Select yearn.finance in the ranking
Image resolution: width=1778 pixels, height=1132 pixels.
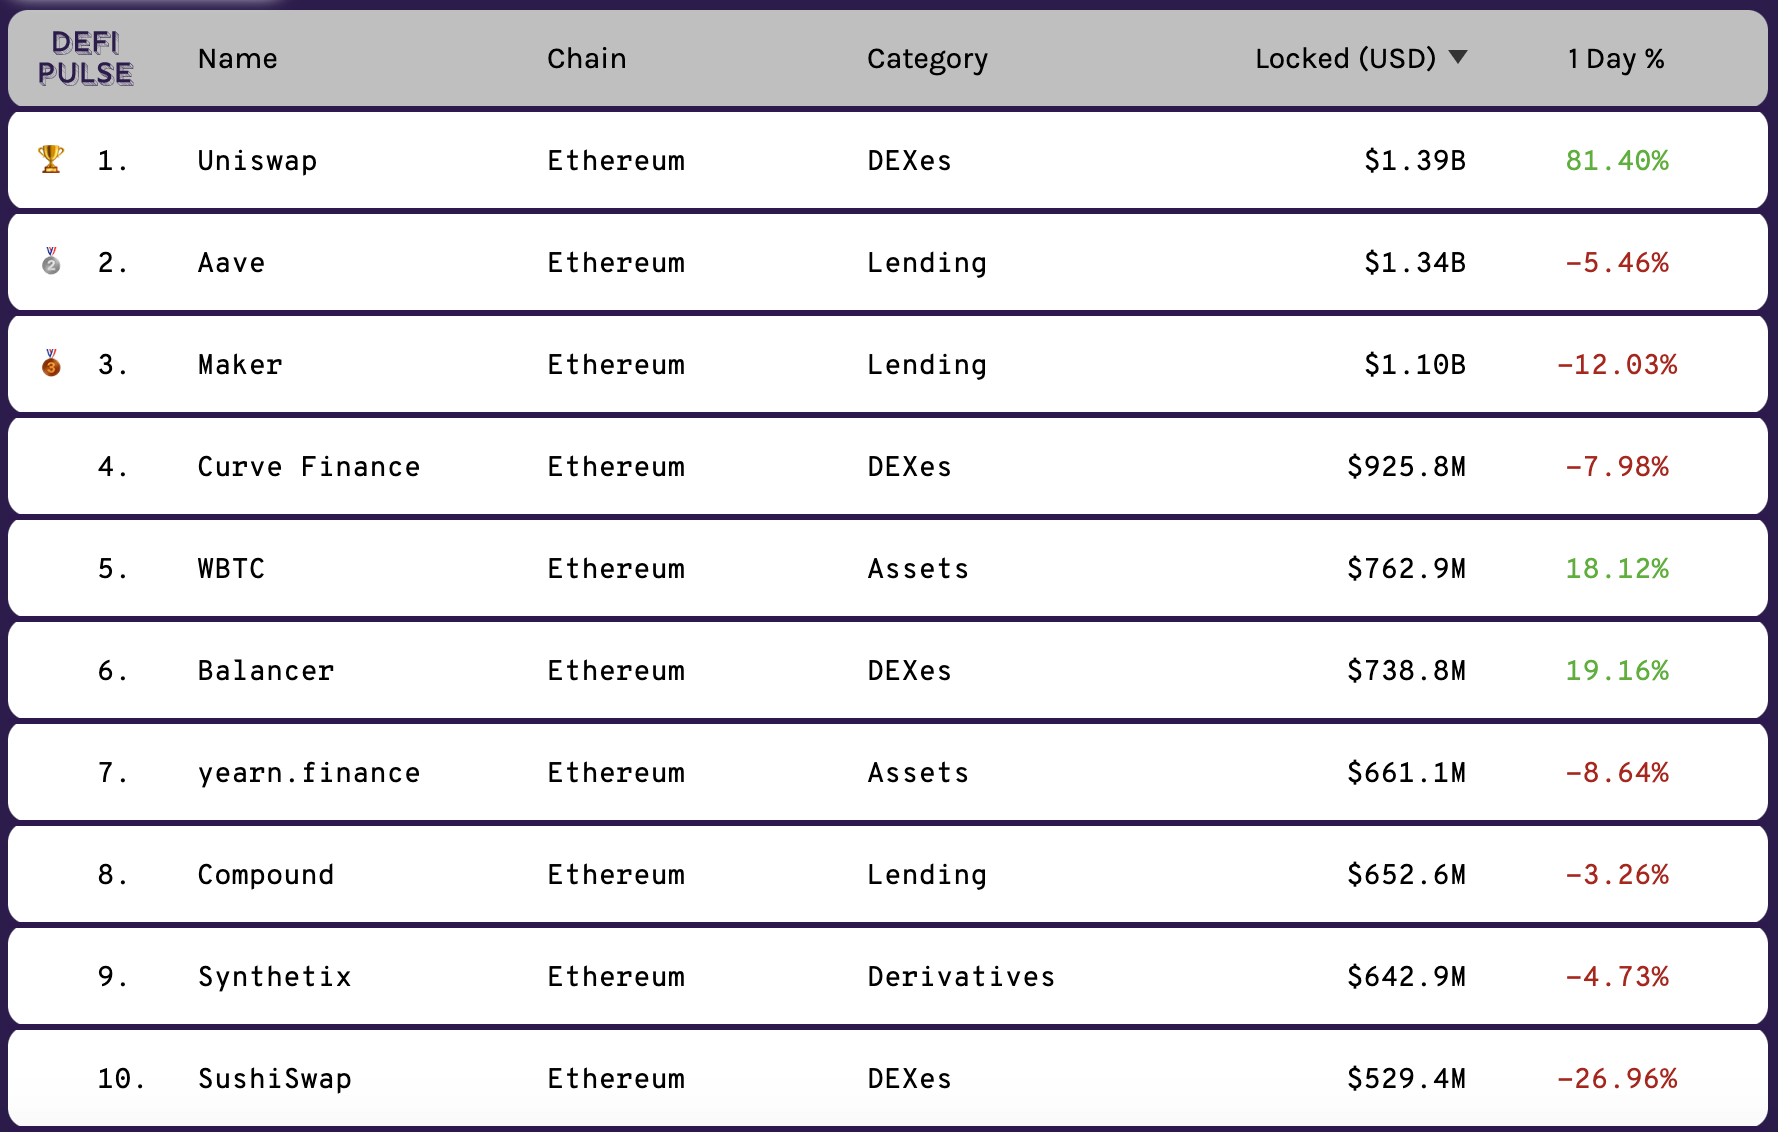tap(309, 773)
